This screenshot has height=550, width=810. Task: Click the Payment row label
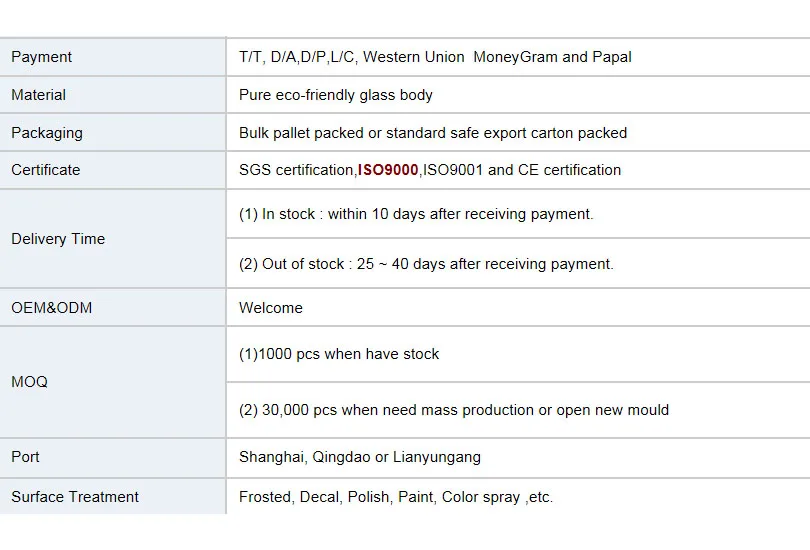point(42,57)
